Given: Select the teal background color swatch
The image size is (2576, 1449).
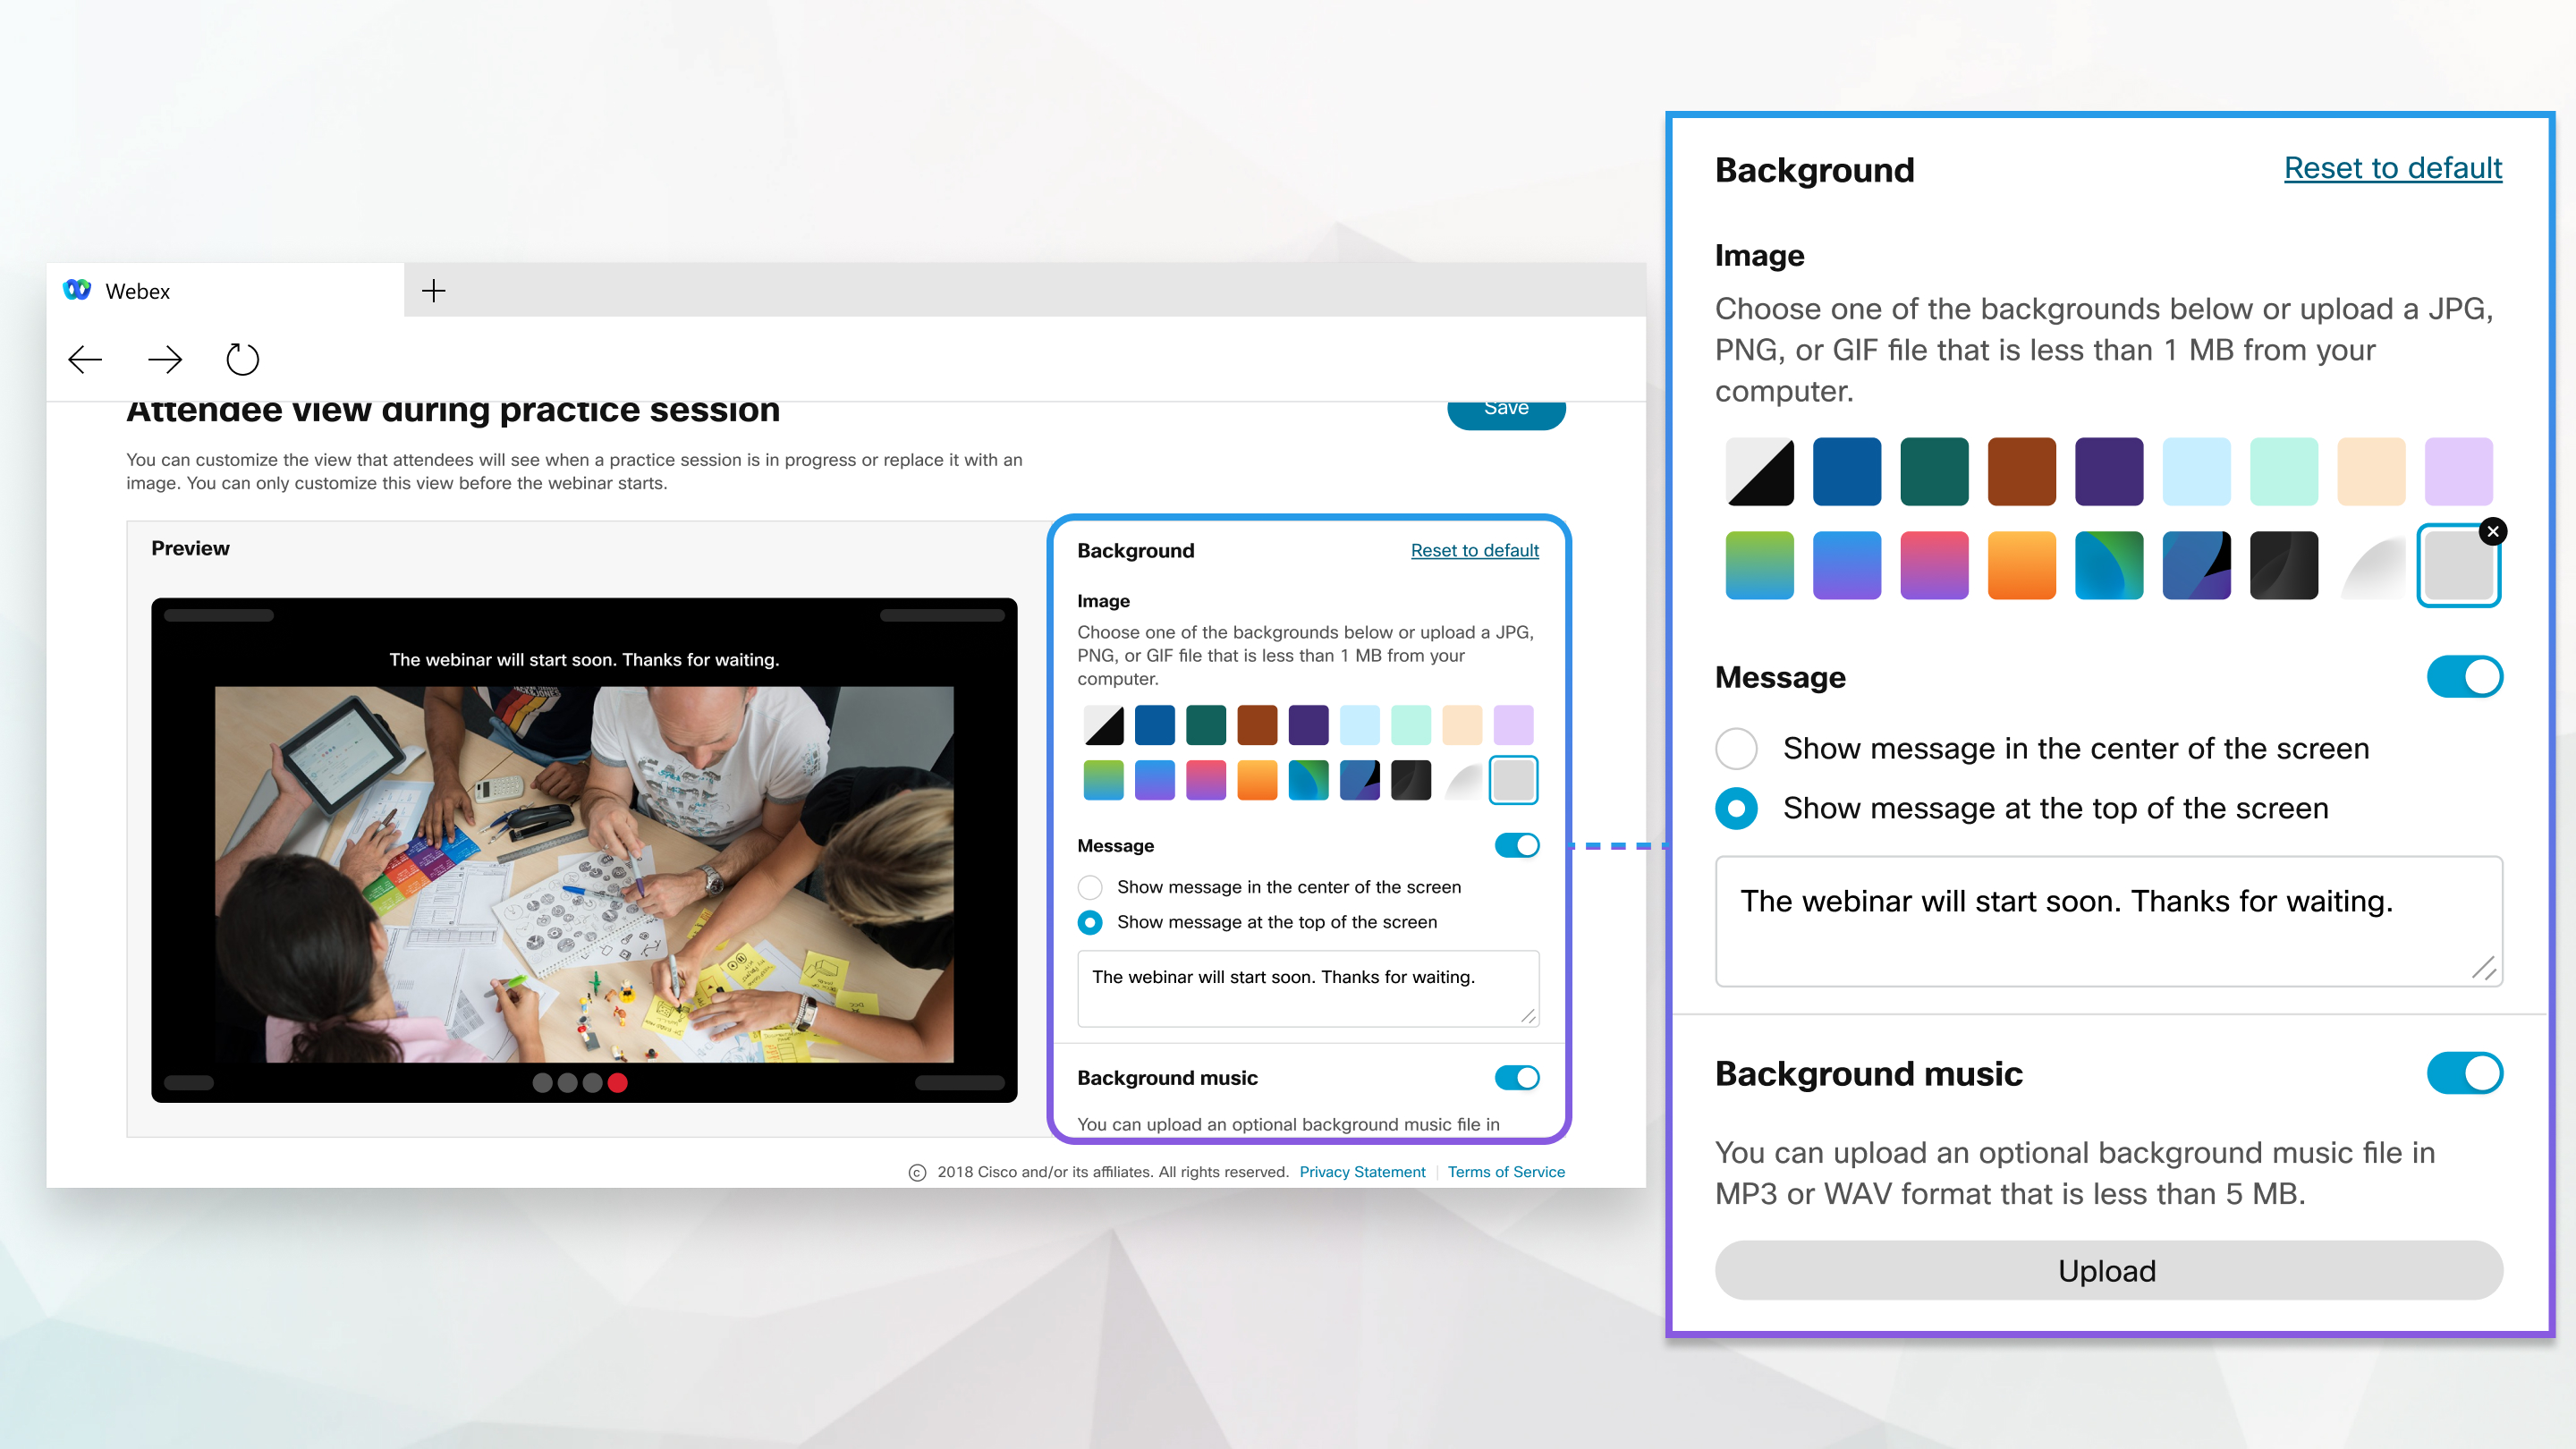Looking at the screenshot, I should tap(1936, 469).
